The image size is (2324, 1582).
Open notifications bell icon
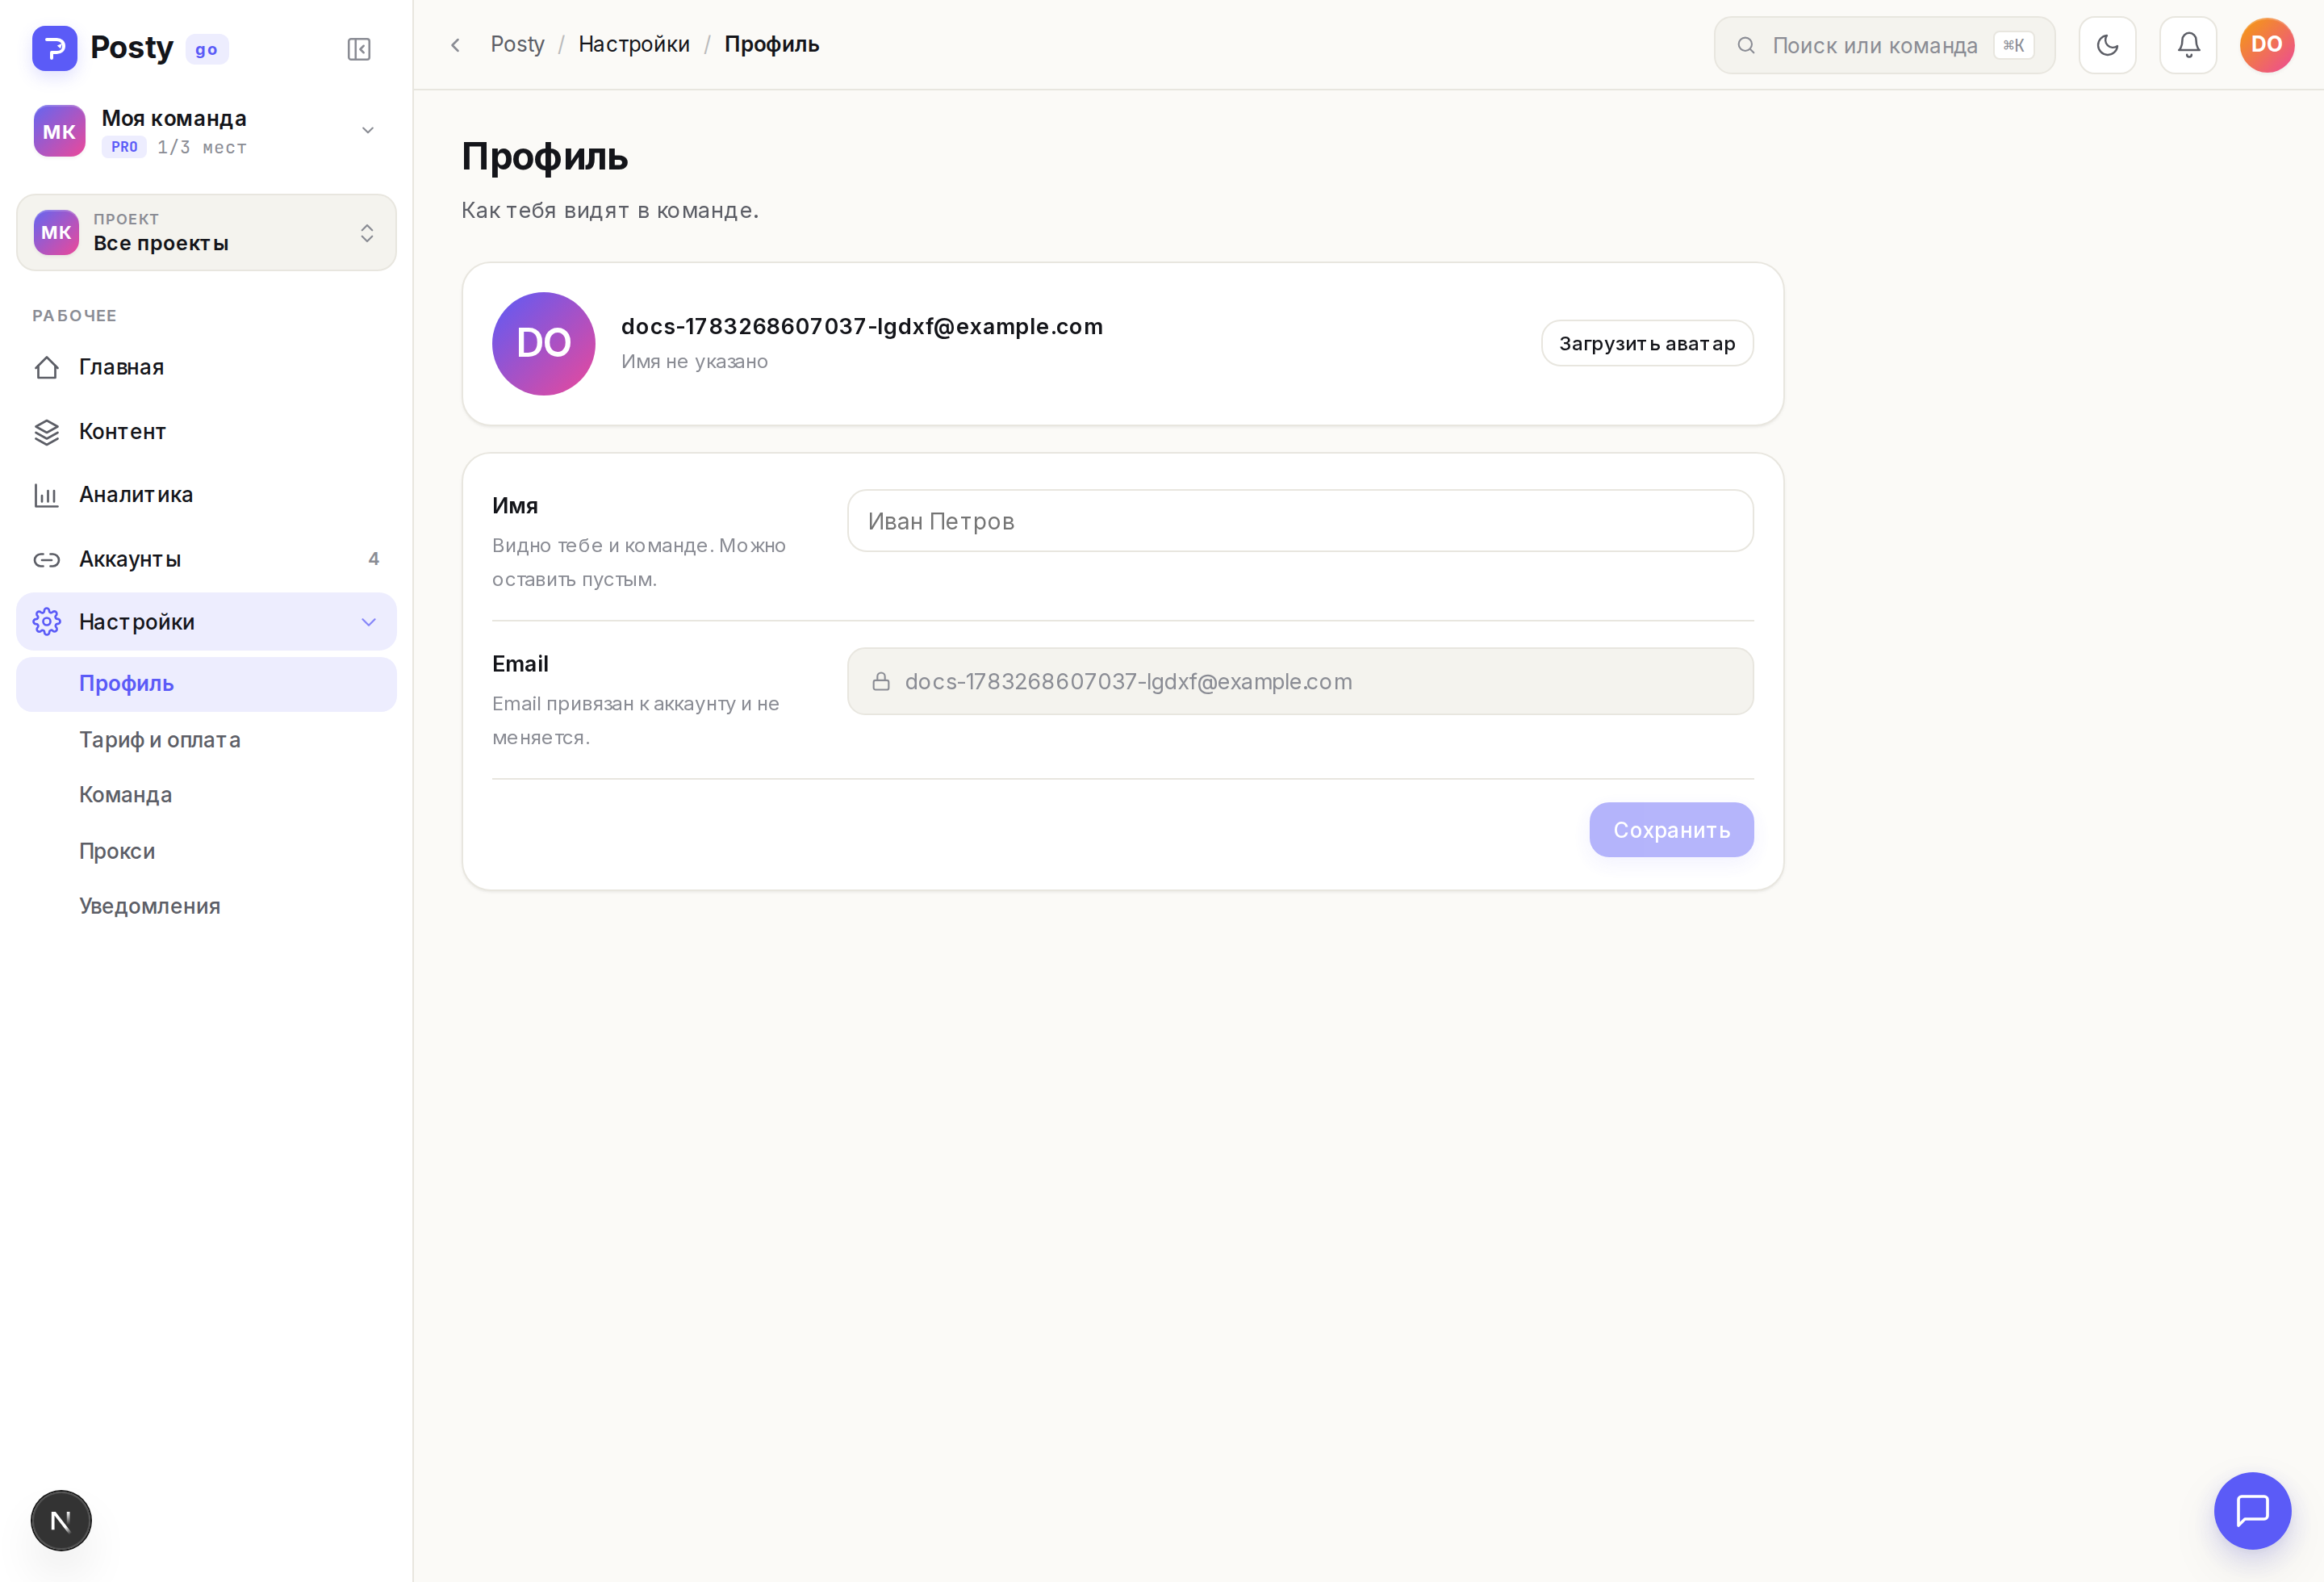(2188, 45)
